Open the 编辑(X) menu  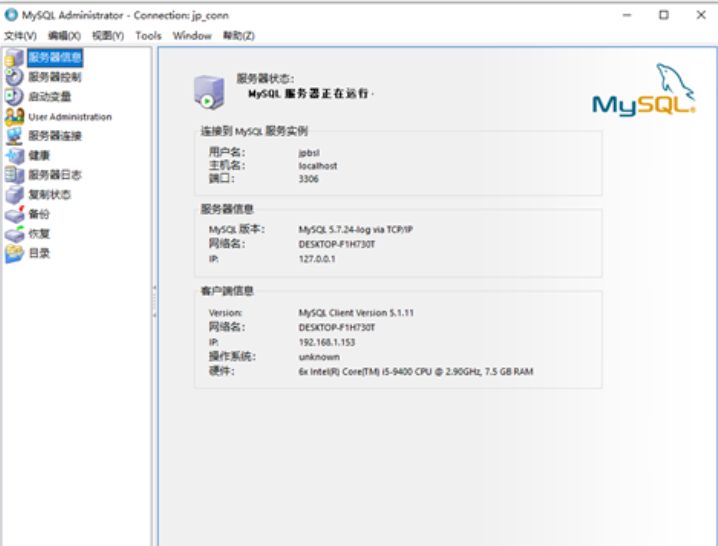point(65,36)
